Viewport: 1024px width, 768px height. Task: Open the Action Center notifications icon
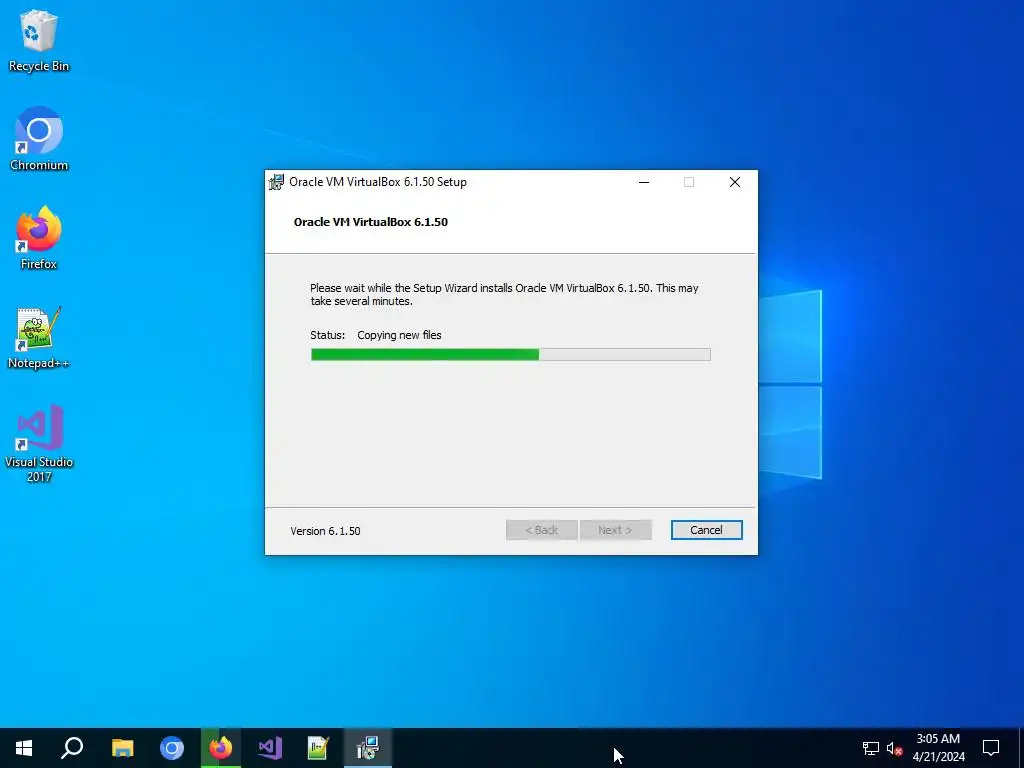click(x=991, y=748)
